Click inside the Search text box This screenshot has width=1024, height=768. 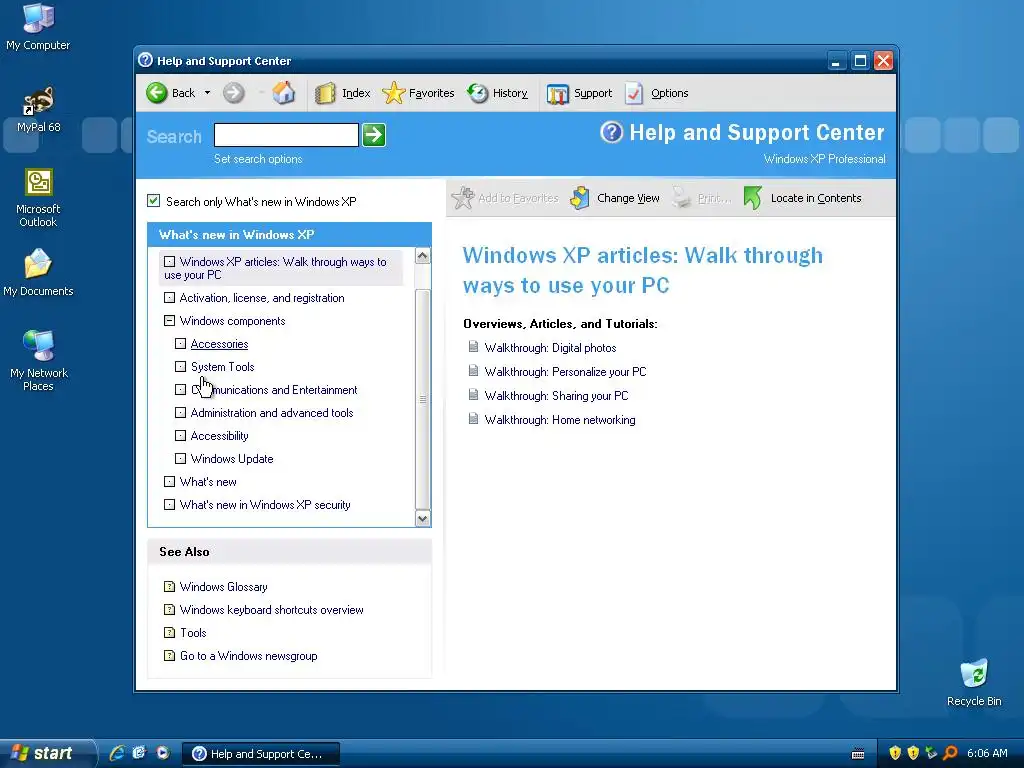click(286, 135)
